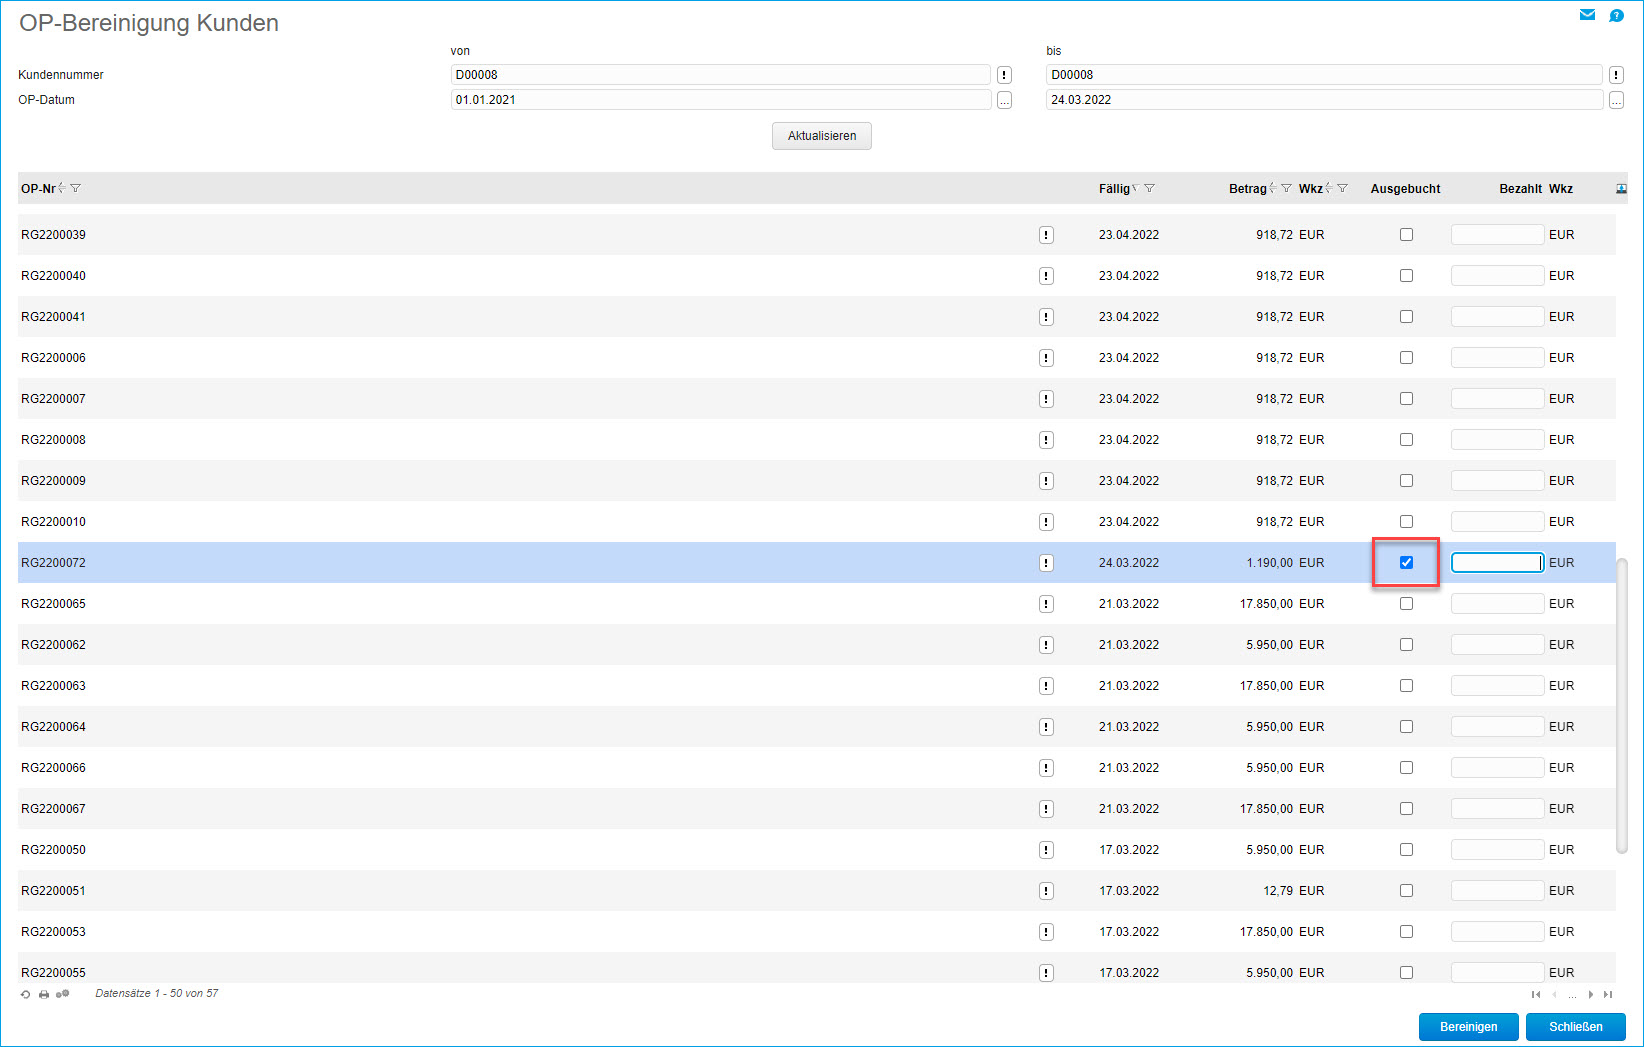1644x1047 pixels.
Task: Open filter for the OP-Nr column
Action: (76, 189)
